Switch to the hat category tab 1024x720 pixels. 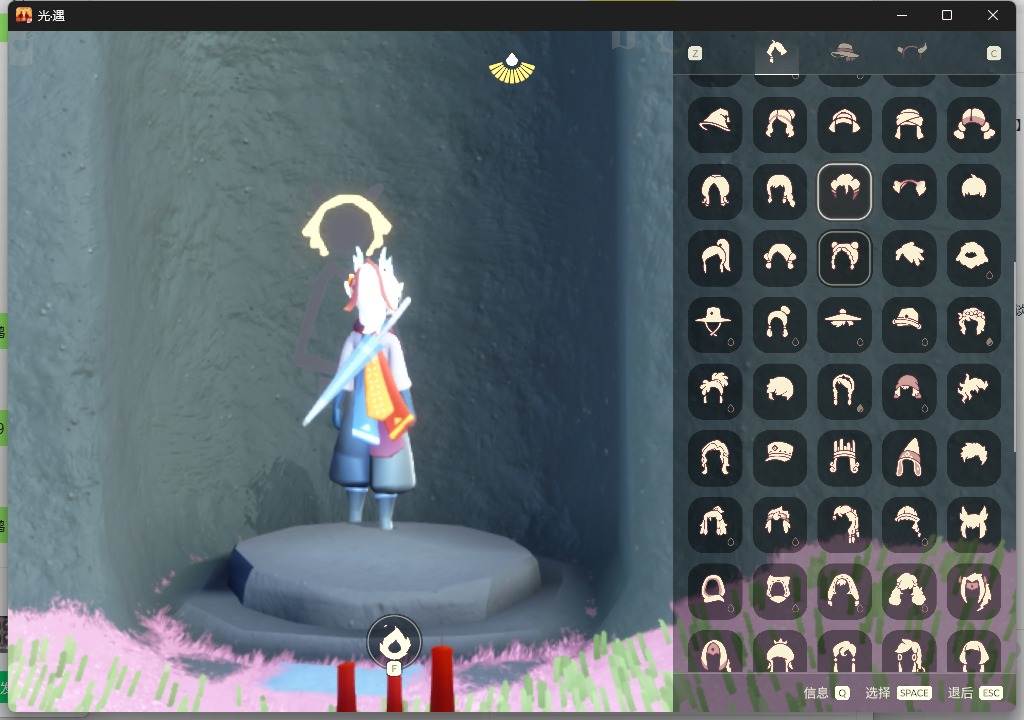844,52
